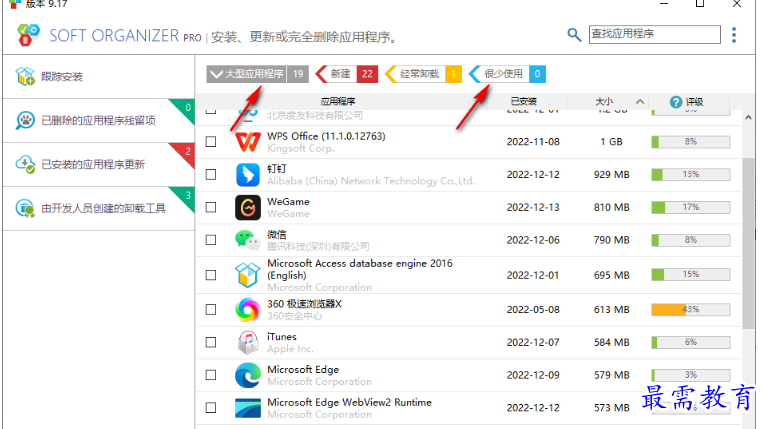Click the iTunes app icon
The image size is (763, 429).
[248, 342]
